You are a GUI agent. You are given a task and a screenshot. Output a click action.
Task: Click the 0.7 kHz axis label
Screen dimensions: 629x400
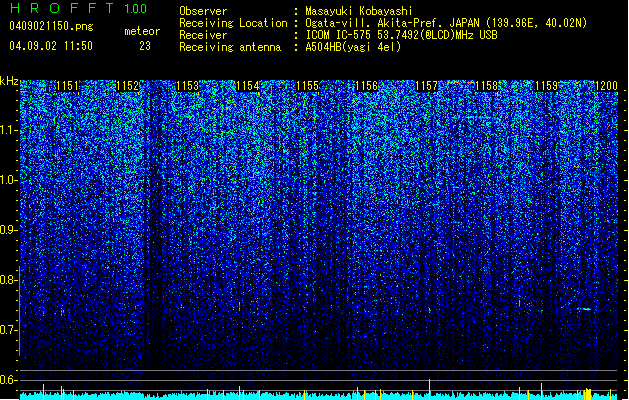[x=8, y=330]
